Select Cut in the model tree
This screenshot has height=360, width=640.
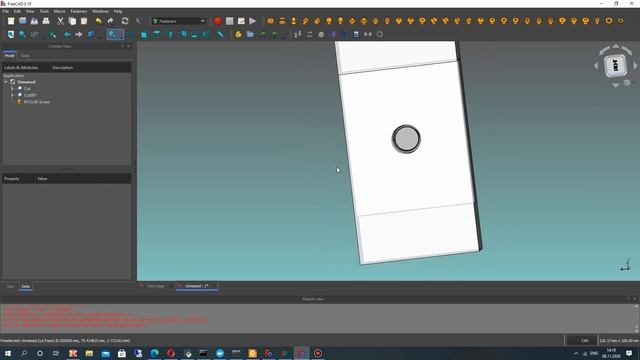pos(27,89)
